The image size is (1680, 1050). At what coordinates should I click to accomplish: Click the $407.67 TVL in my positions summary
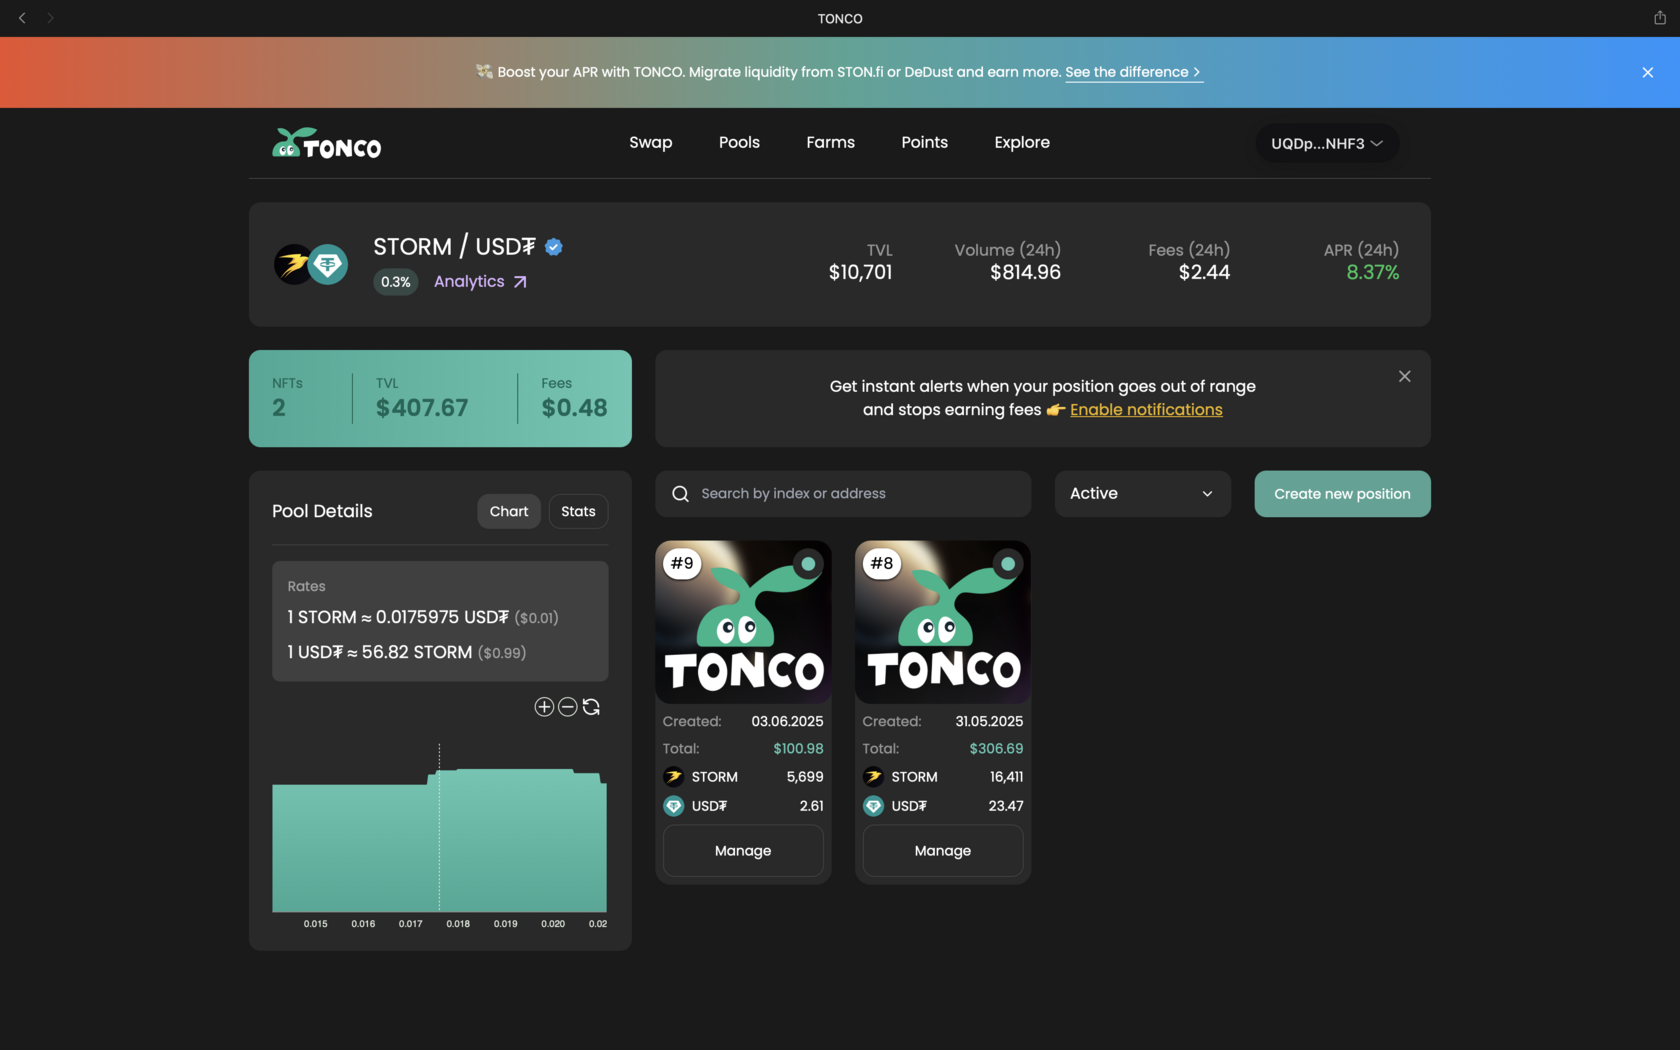[422, 408]
